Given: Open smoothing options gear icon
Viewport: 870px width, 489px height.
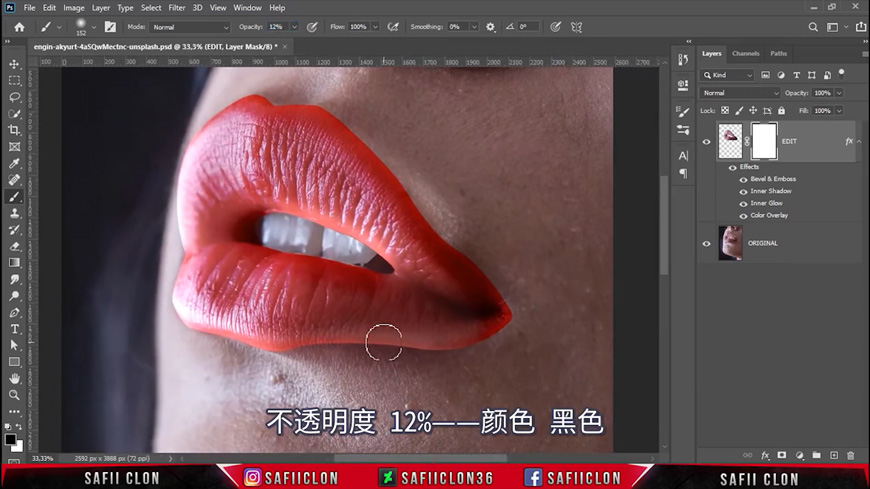Looking at the screenshot, I should [x=490, y=27].
